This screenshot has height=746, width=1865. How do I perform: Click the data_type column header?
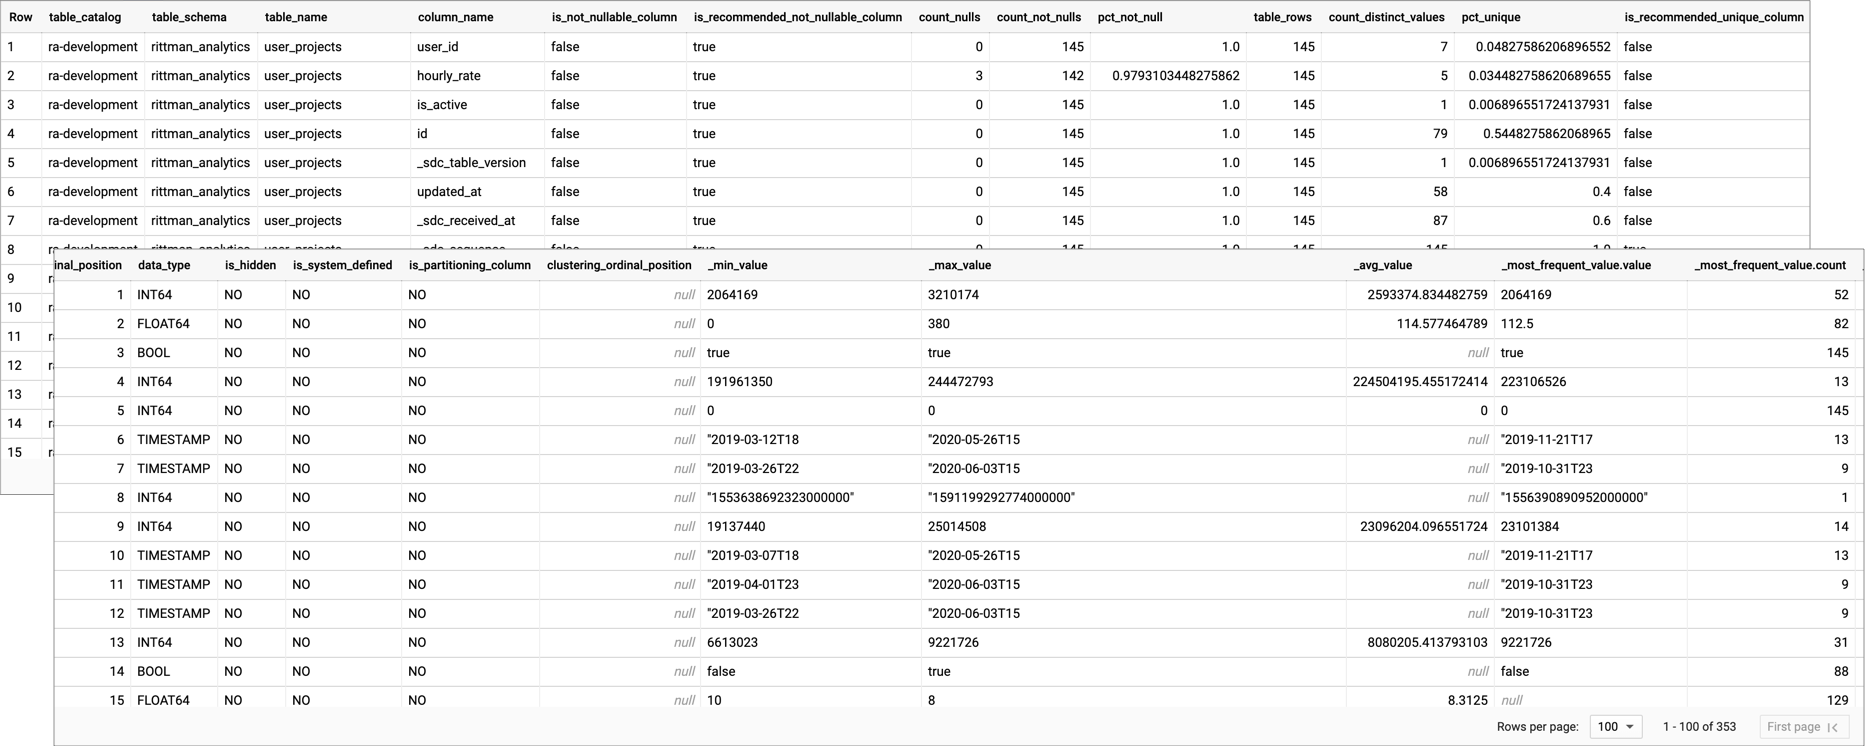pyautogui.click(x=164, y=265)
